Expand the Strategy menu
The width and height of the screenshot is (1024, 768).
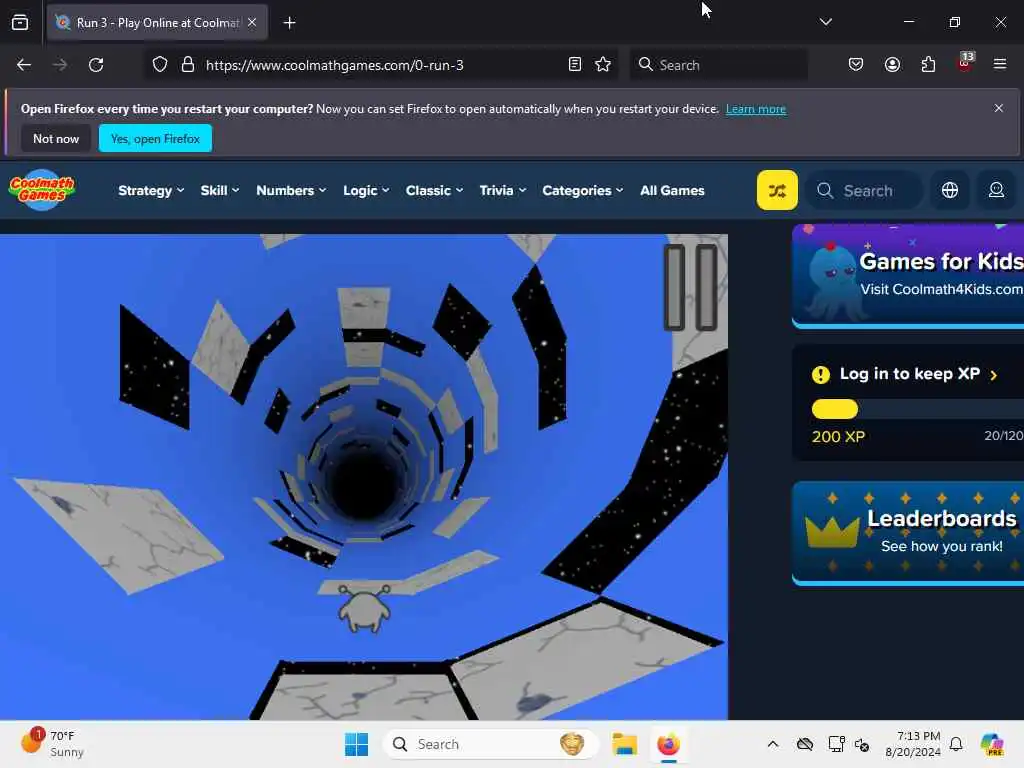[x=151, y=190]
